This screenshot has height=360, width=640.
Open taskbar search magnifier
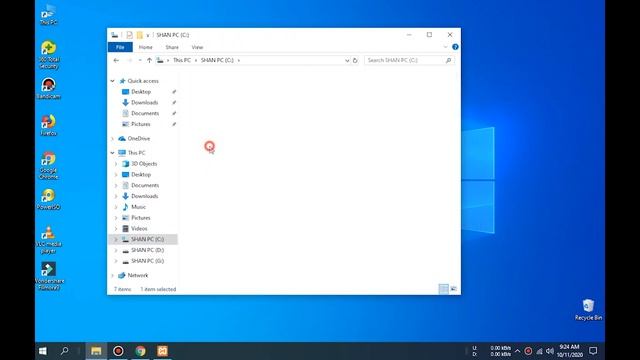(x=64, y=351)
